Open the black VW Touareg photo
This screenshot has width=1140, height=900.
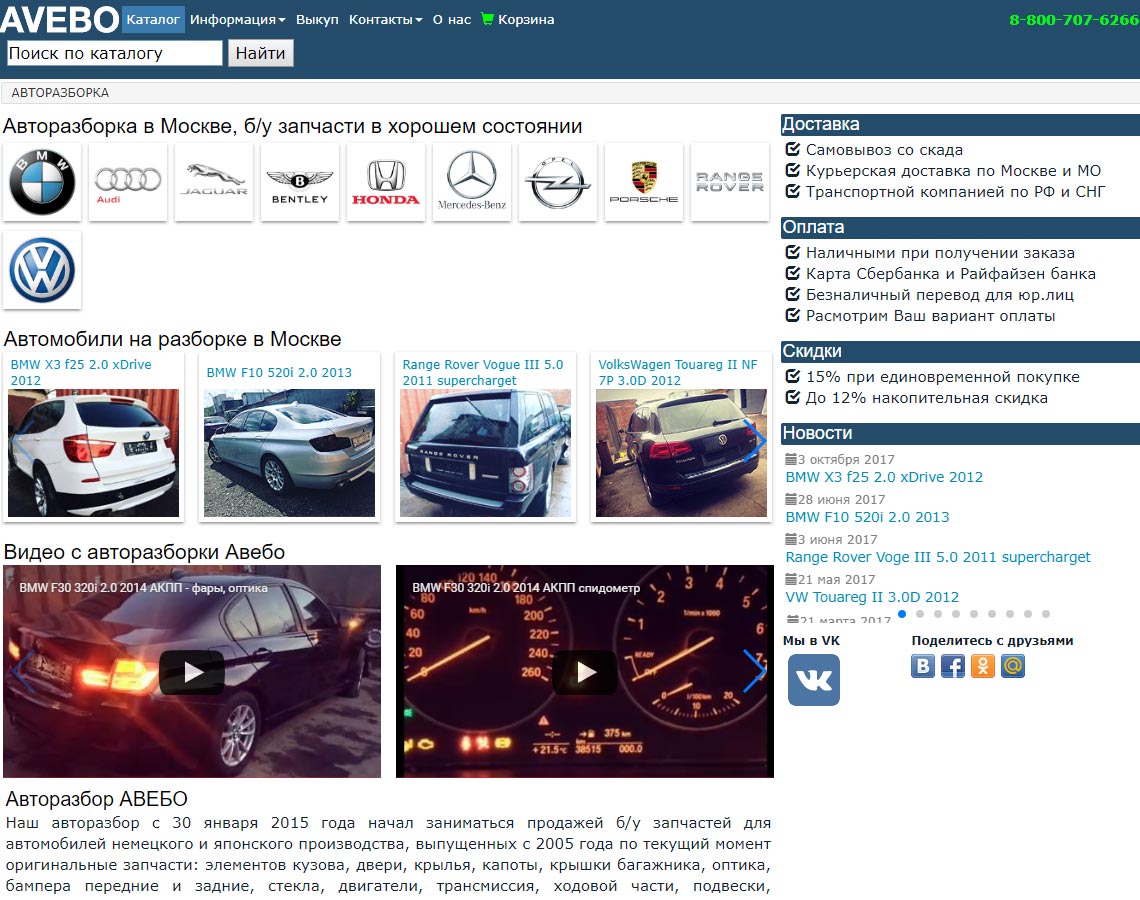tap(681, 453)
